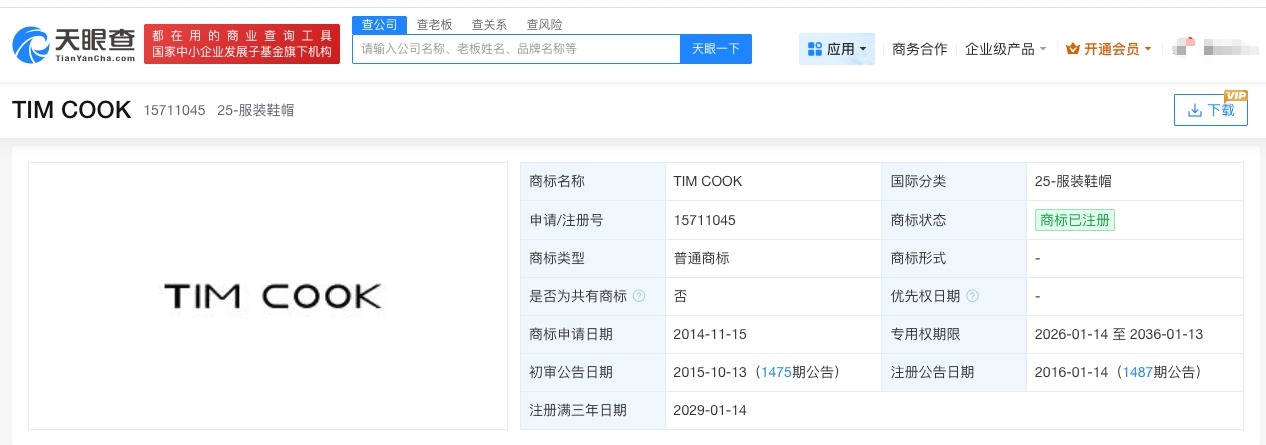Click the date 2029-01-14
The image size is (1266, 445).
[x=710, y=410]
